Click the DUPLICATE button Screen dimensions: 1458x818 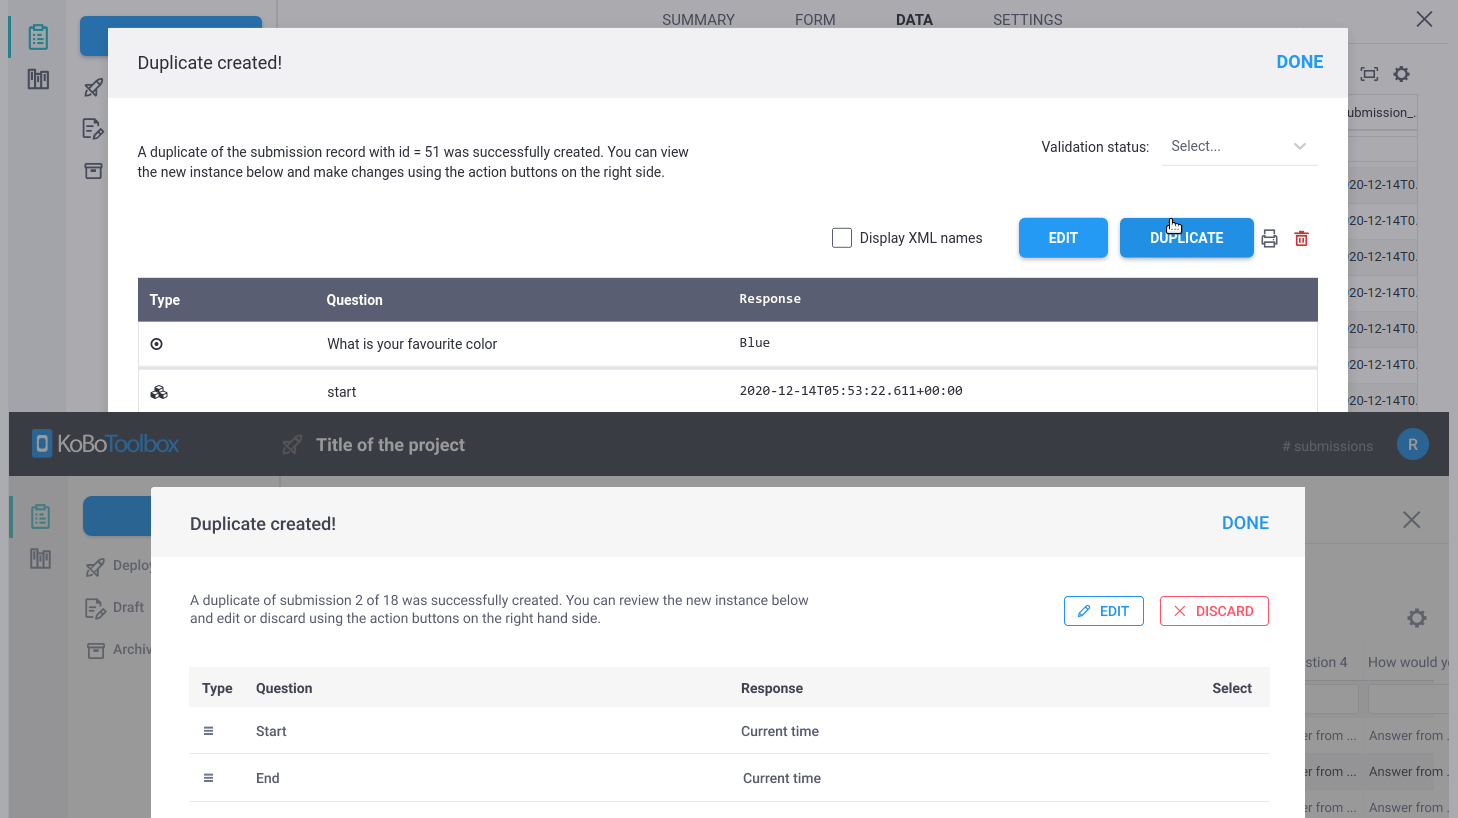click(x=1186, y=238)
